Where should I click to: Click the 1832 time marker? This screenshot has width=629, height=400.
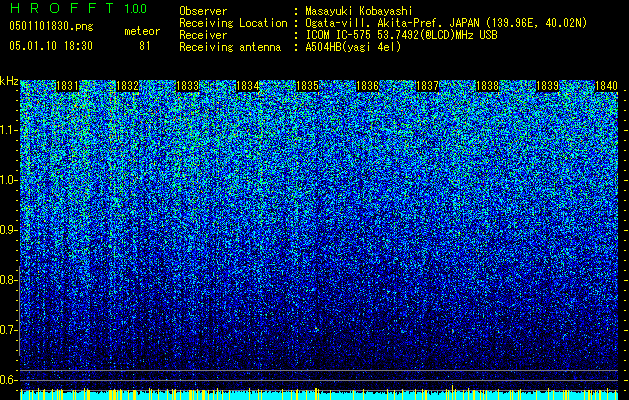(x=127, y=86)
